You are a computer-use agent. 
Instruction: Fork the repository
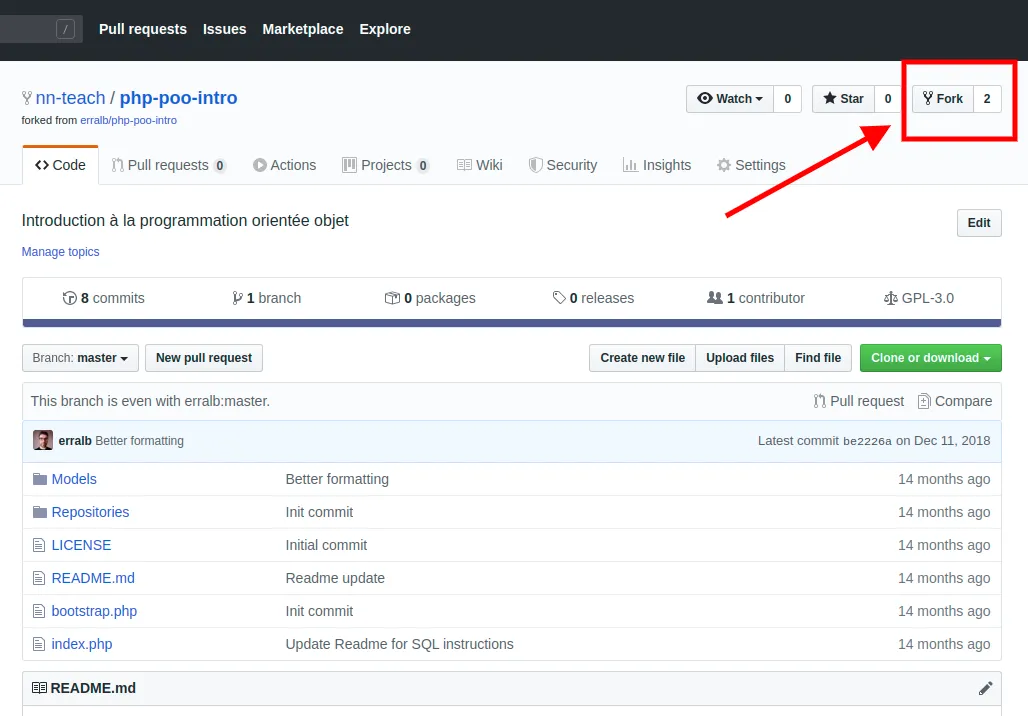click(x=942, y=99)
